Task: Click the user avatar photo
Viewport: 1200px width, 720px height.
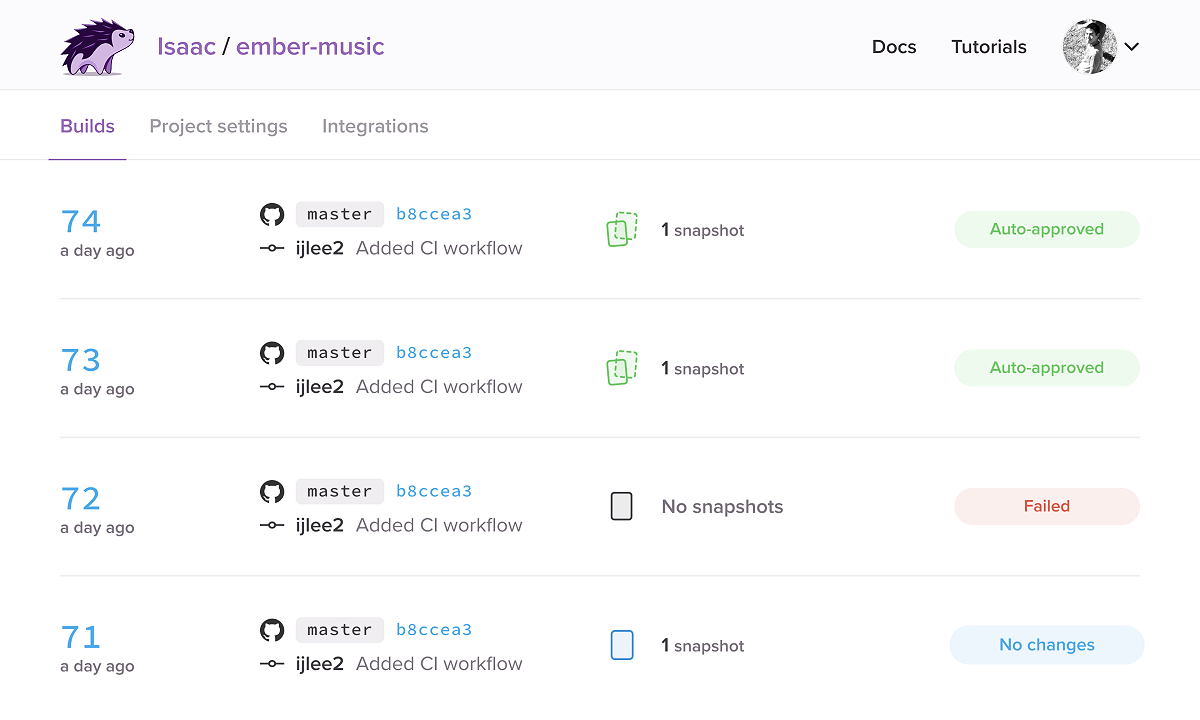Action: 1090,47
